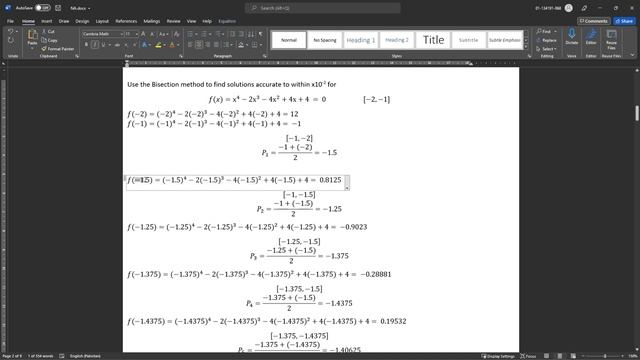640x360 pixels.
Task: Increase the font size
Action: (x=144, y=34)
